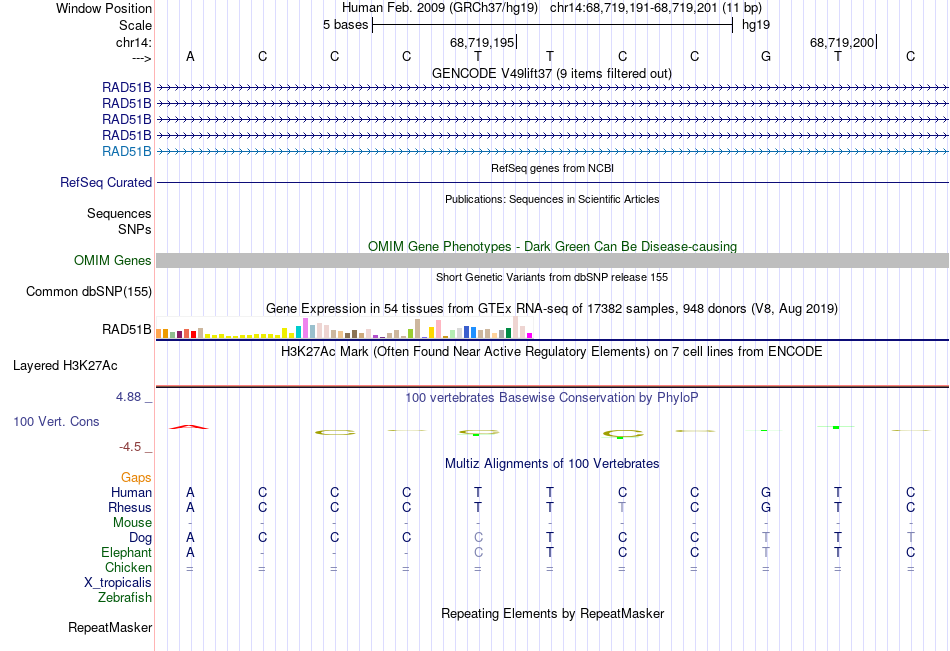
Task: Click the OMIM Gene Phenotypes green title
Action: pos(552,246)
